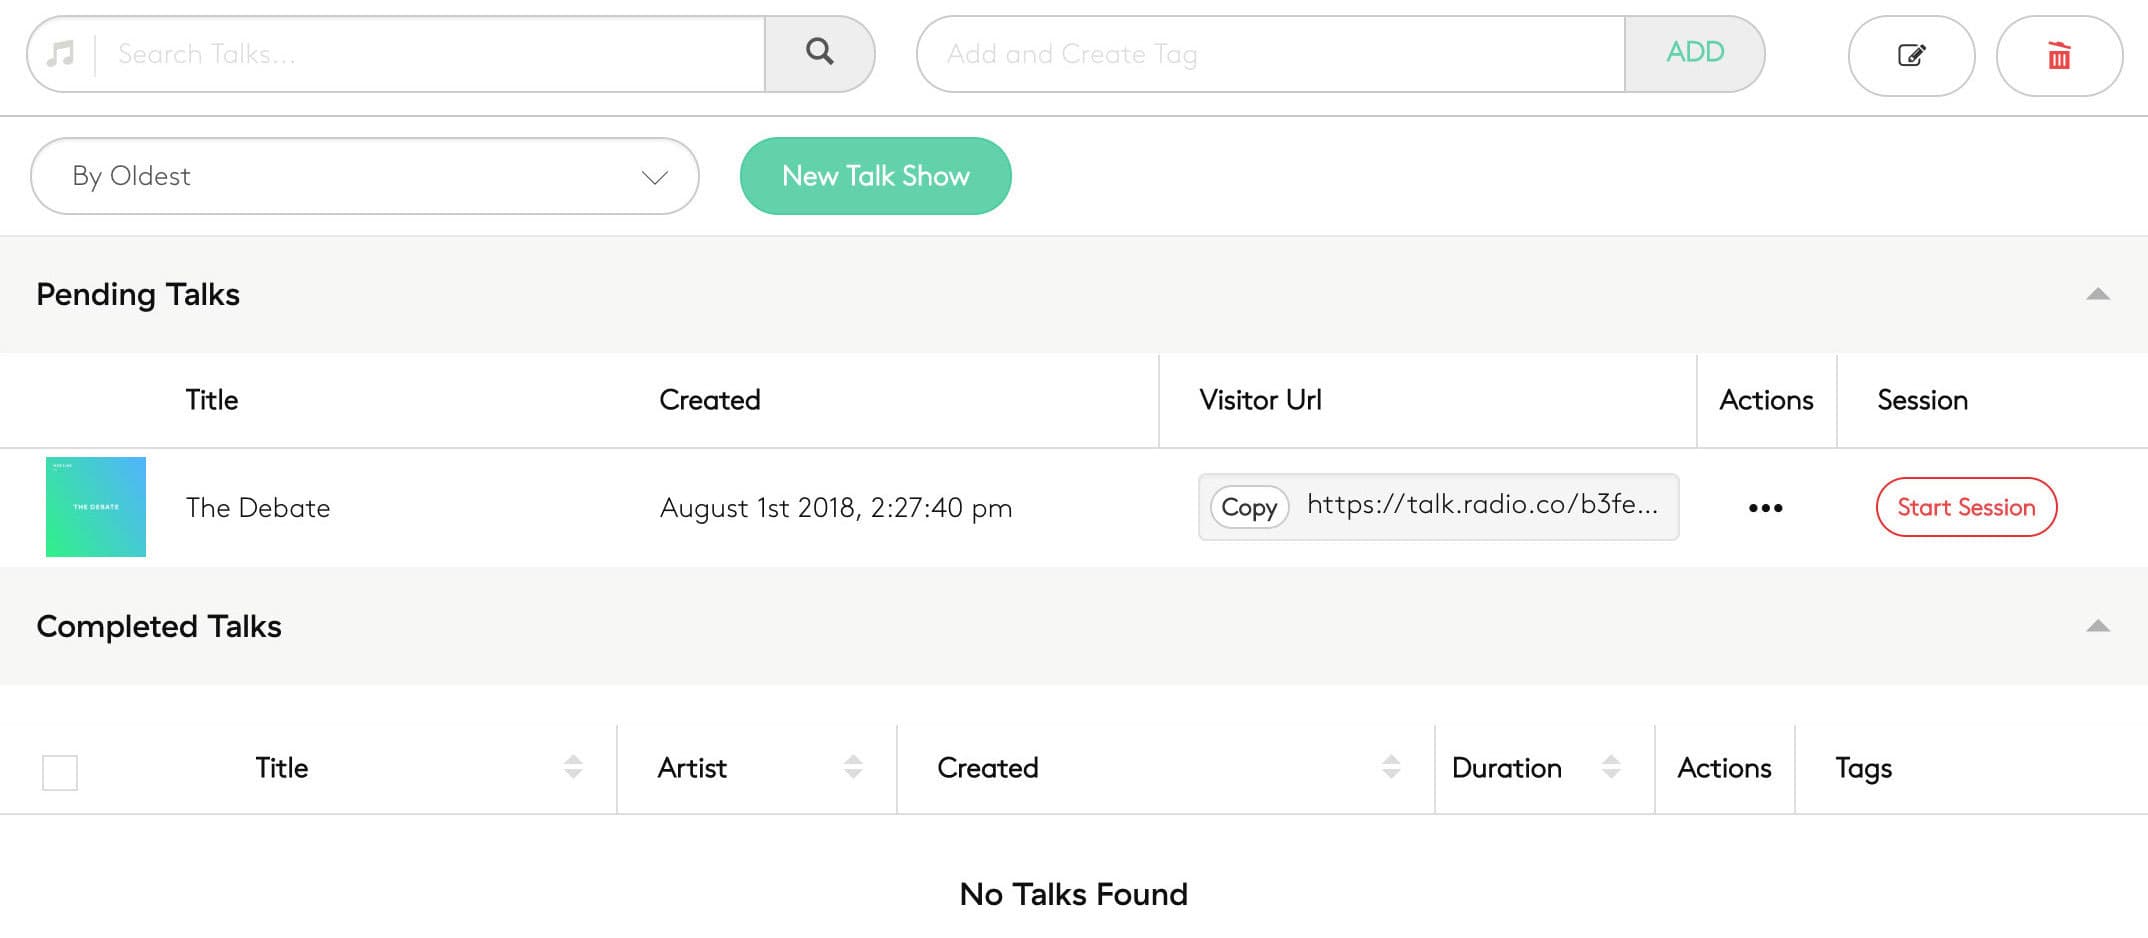Click the Add and Create Tag field
This screenshot has width=2148, height=938.
click(x=1270, y=54)
